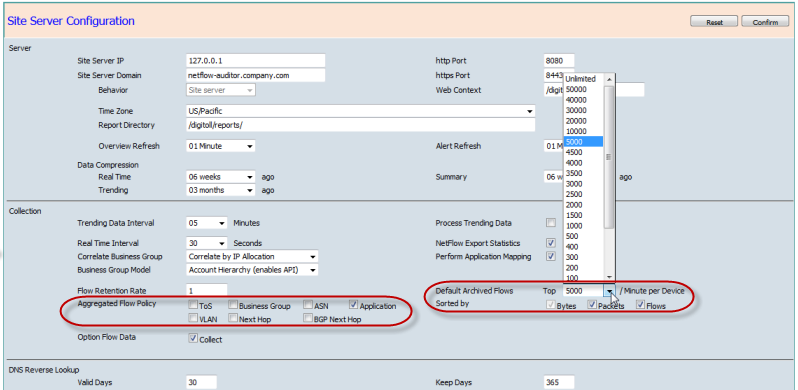
Task: Click the Confirm button
Action: point(765,22)
